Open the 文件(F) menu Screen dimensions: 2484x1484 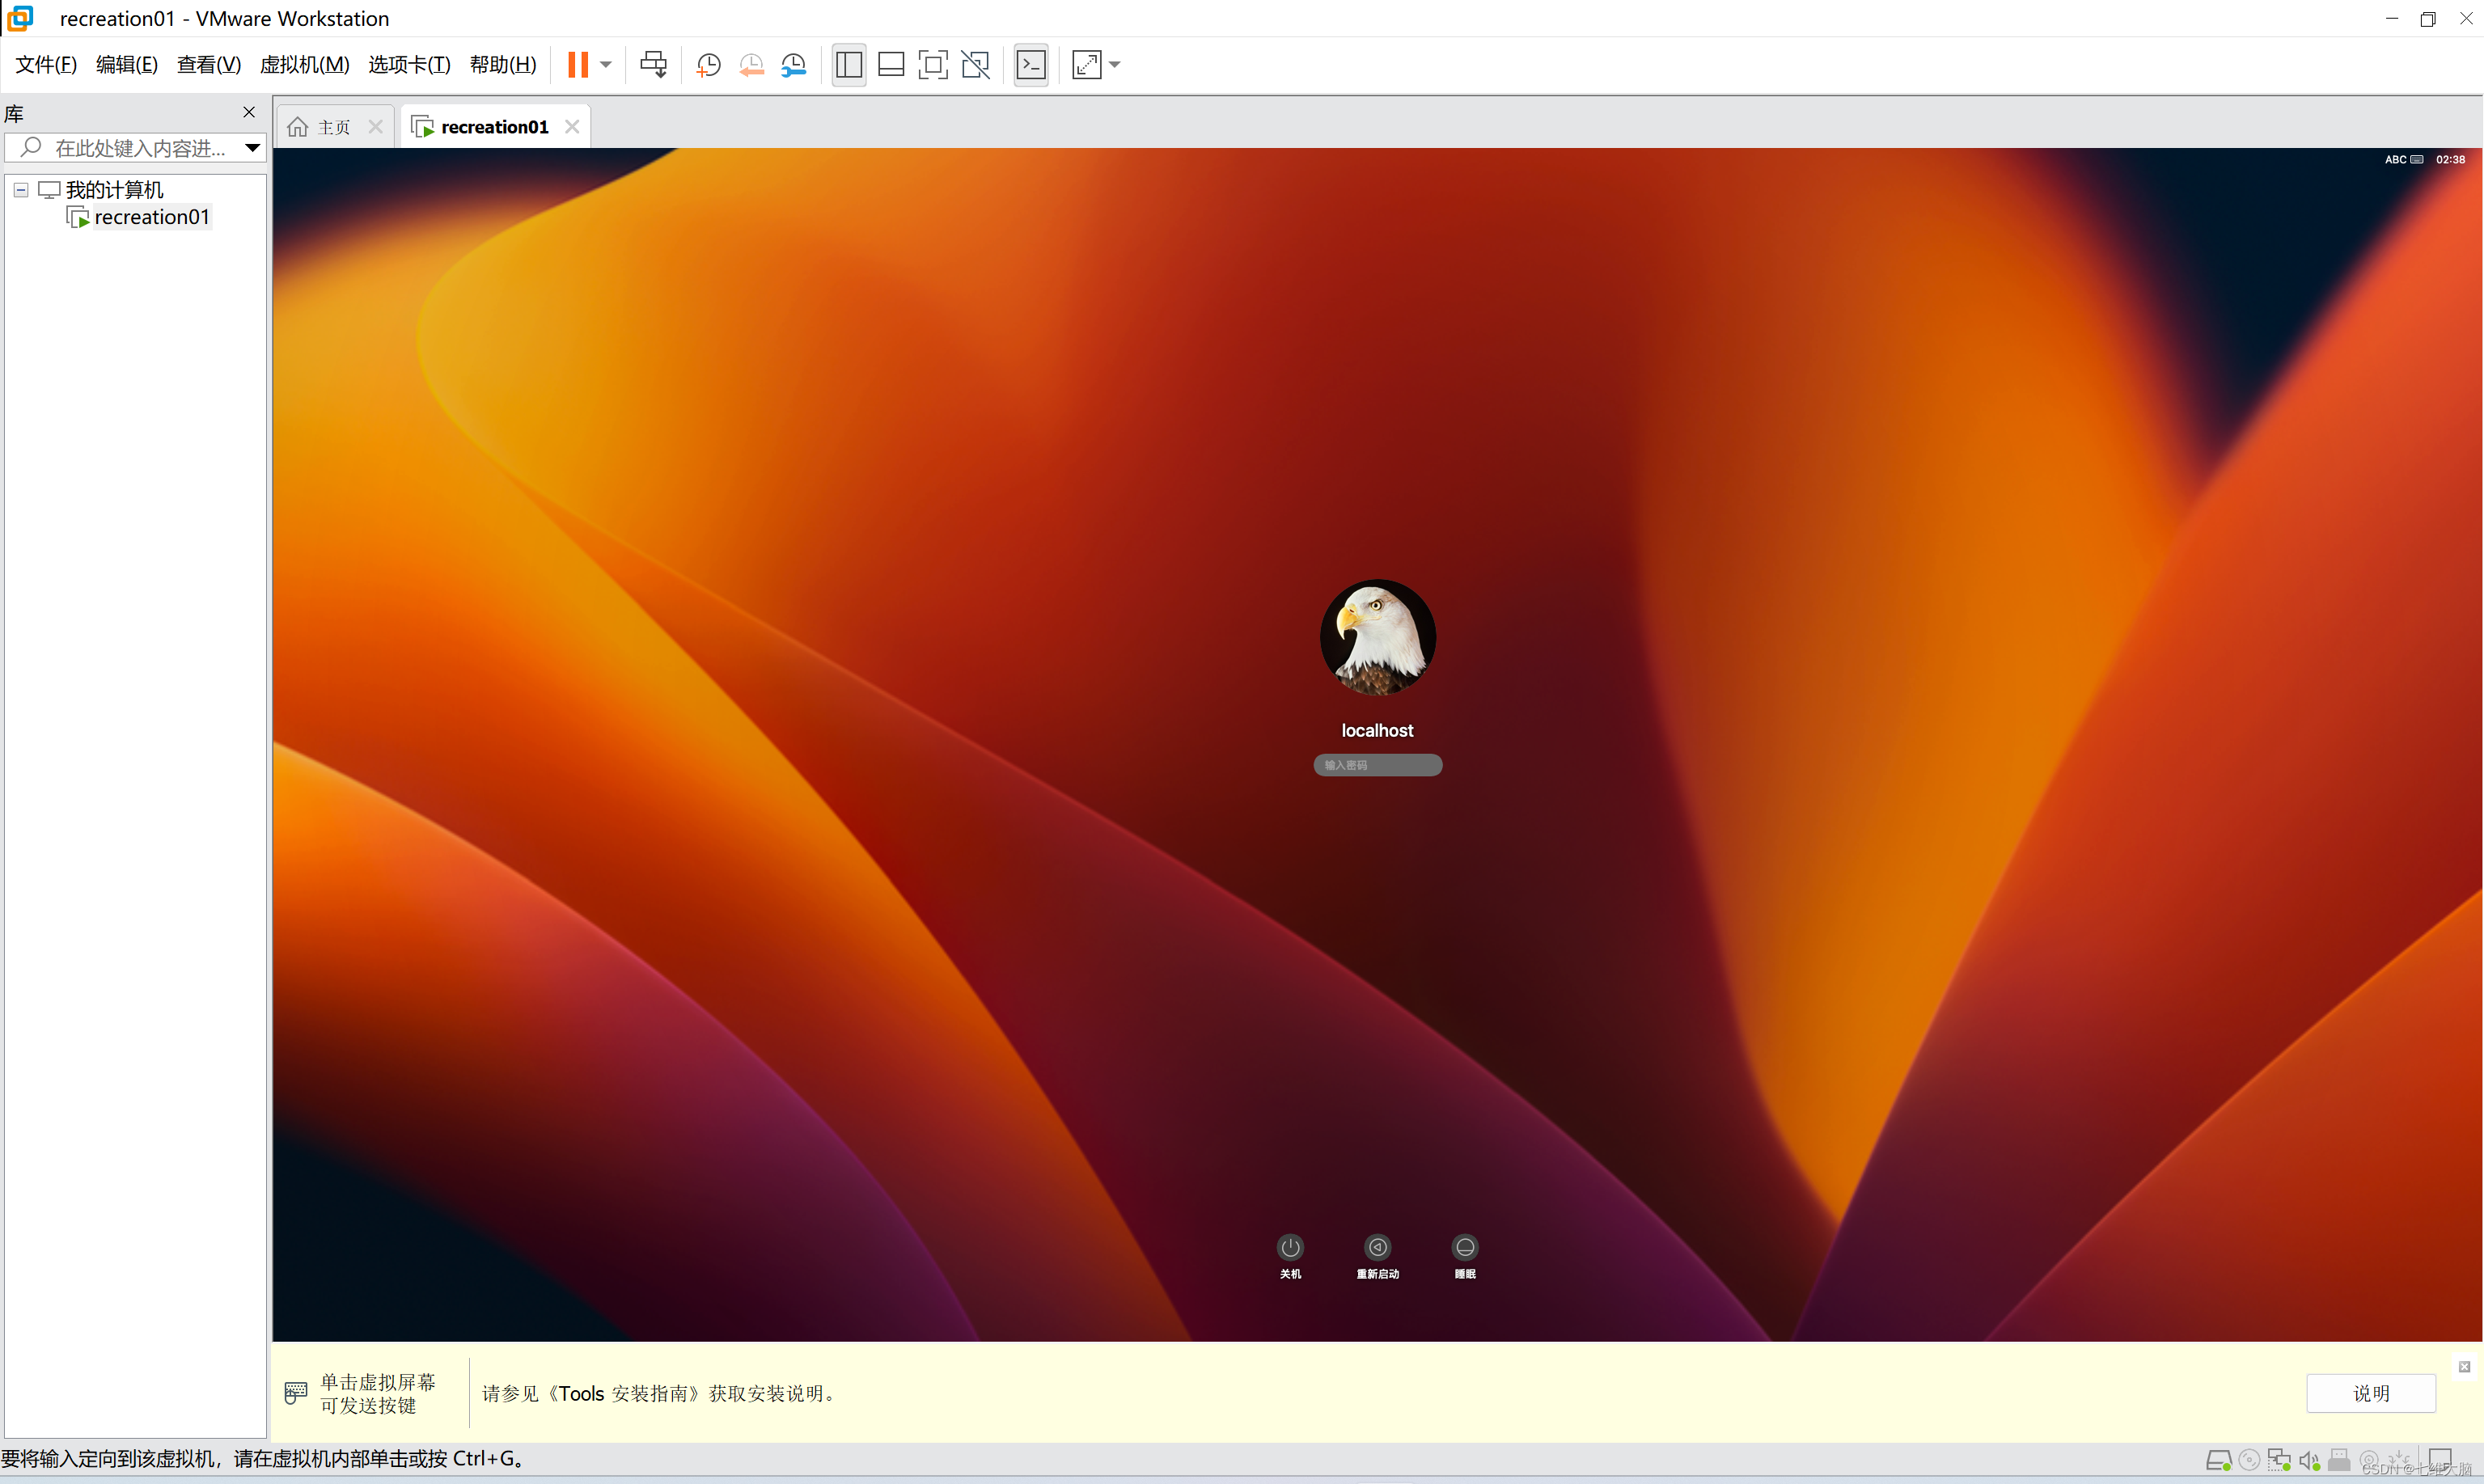coord(46,65)
